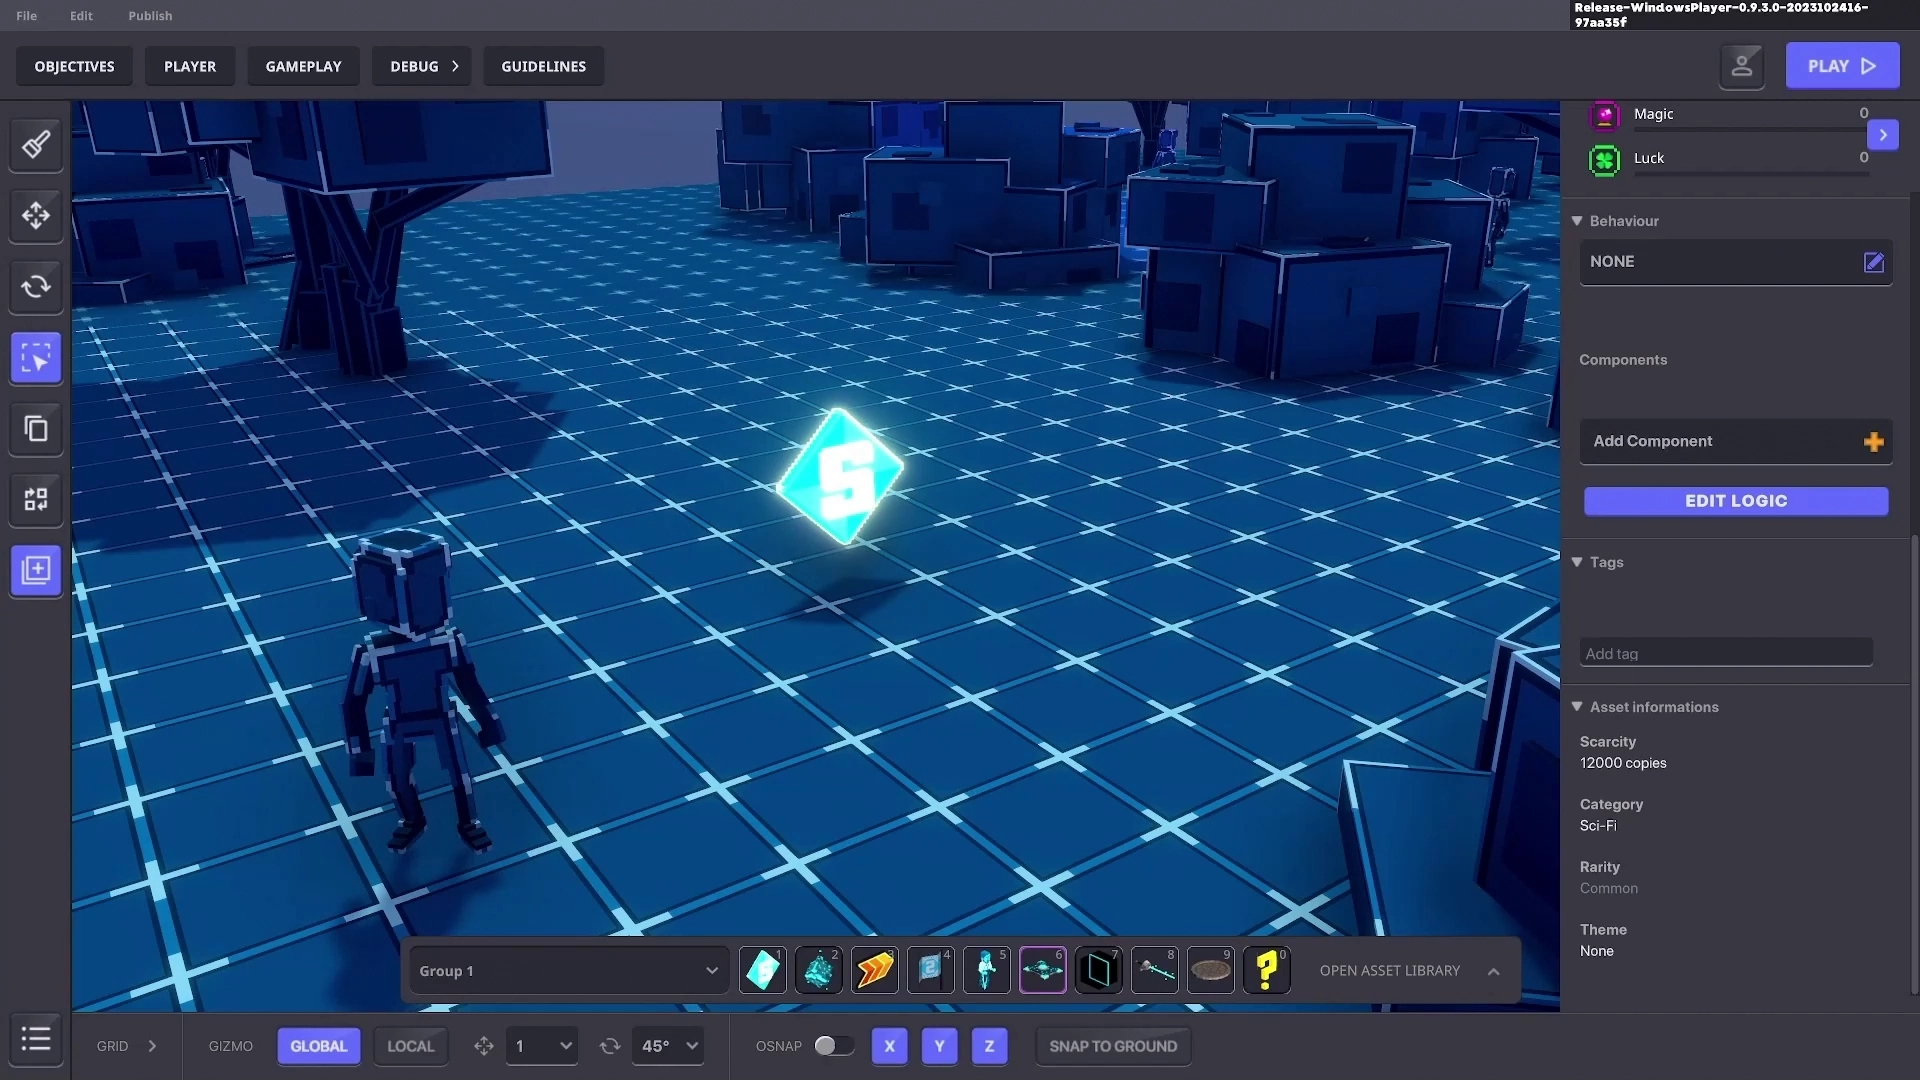The width and height of the screenshot is (1920, 1080).
Task: Click the Add tag input field
Action: [x=1725, y=653]
